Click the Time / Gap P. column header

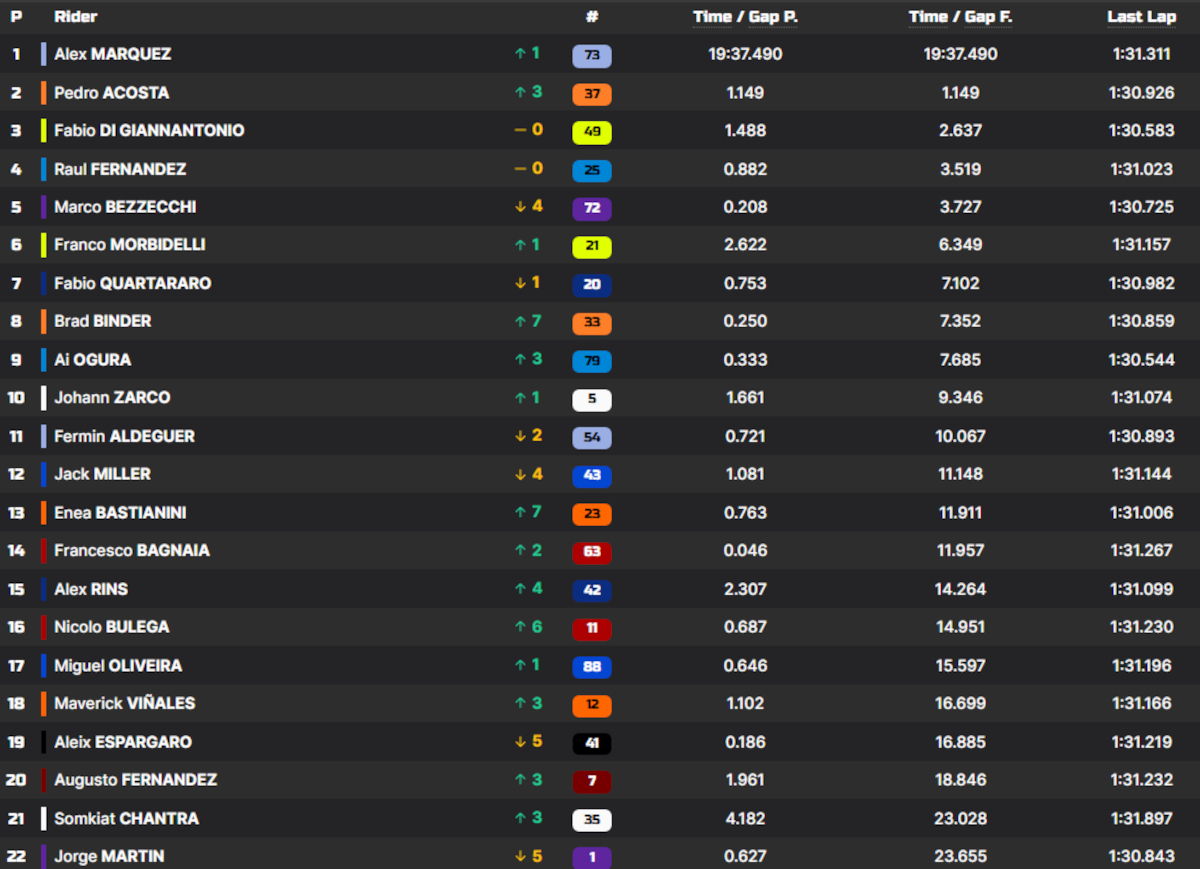coord(745,17)
